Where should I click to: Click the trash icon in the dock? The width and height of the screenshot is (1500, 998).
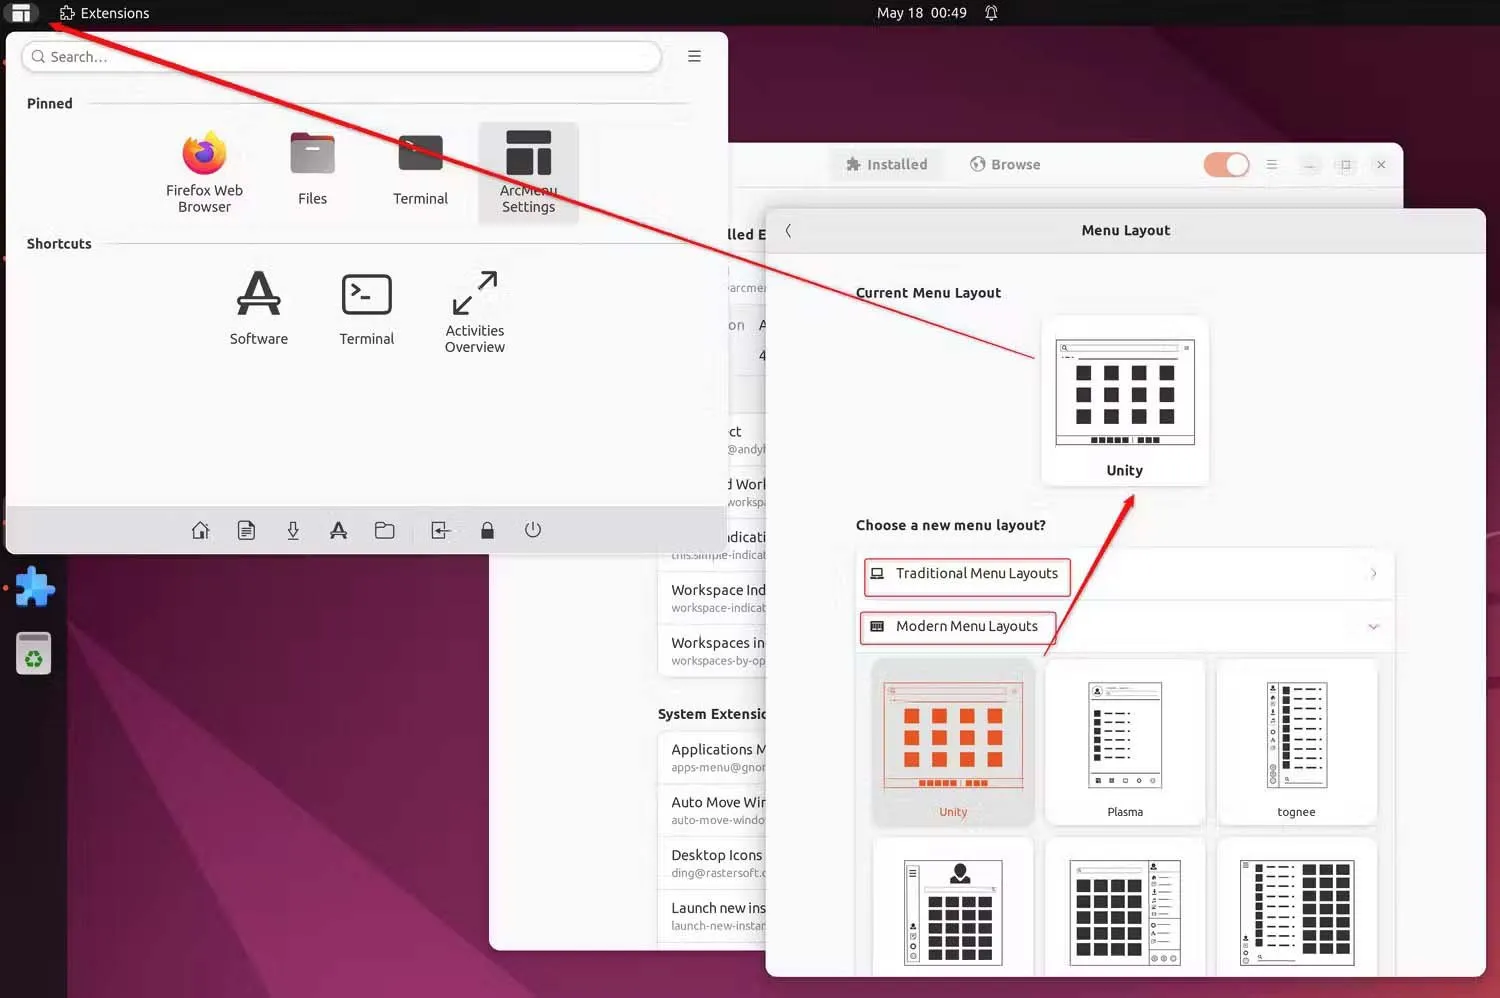pyautogui.click(x=34, y=654)
